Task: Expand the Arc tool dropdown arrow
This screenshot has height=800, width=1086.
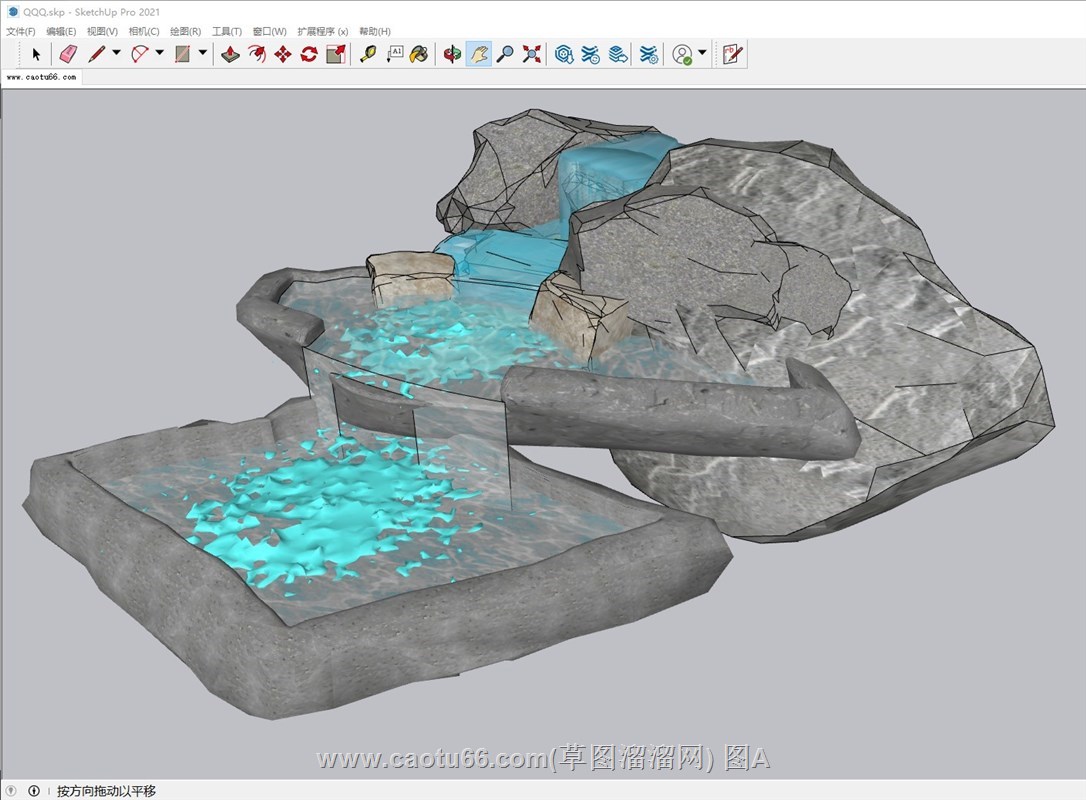Action: tap(160, 53)
